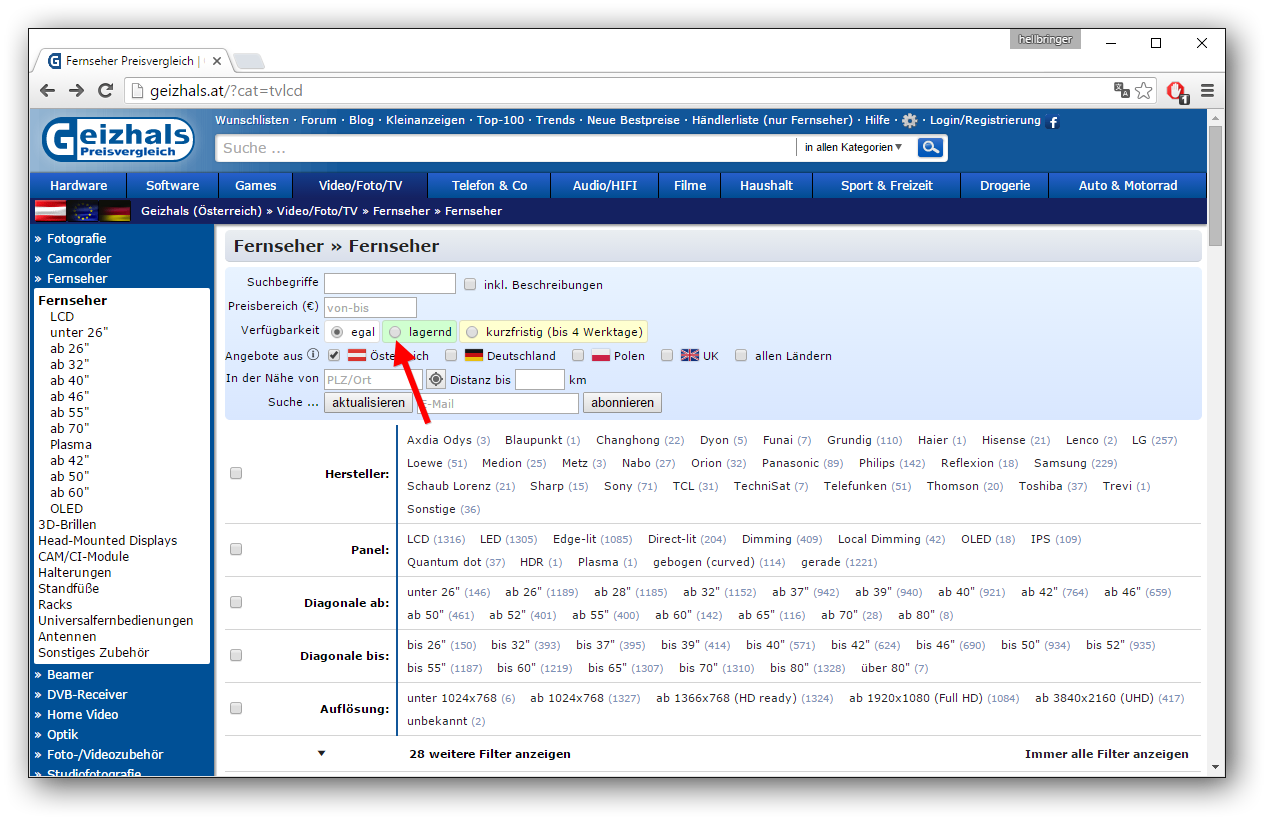This screenshot has width=1268, height=820.
Task: Click the main Suche search box
Action: point(506,148)
